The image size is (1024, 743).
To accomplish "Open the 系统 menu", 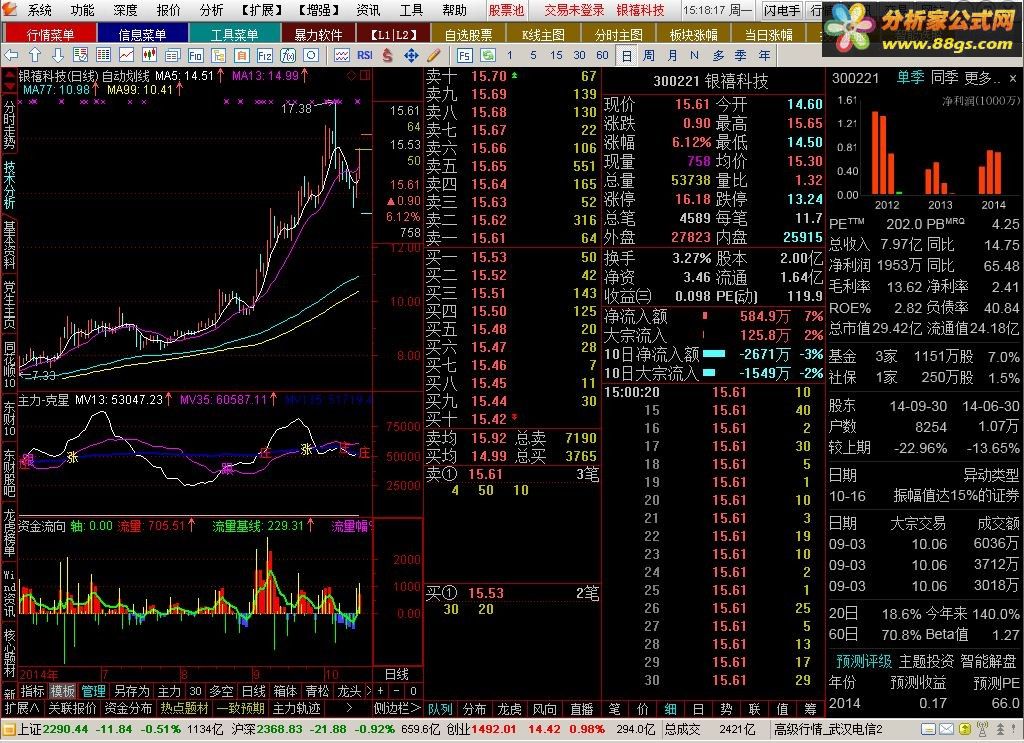I will pos(39,10).
